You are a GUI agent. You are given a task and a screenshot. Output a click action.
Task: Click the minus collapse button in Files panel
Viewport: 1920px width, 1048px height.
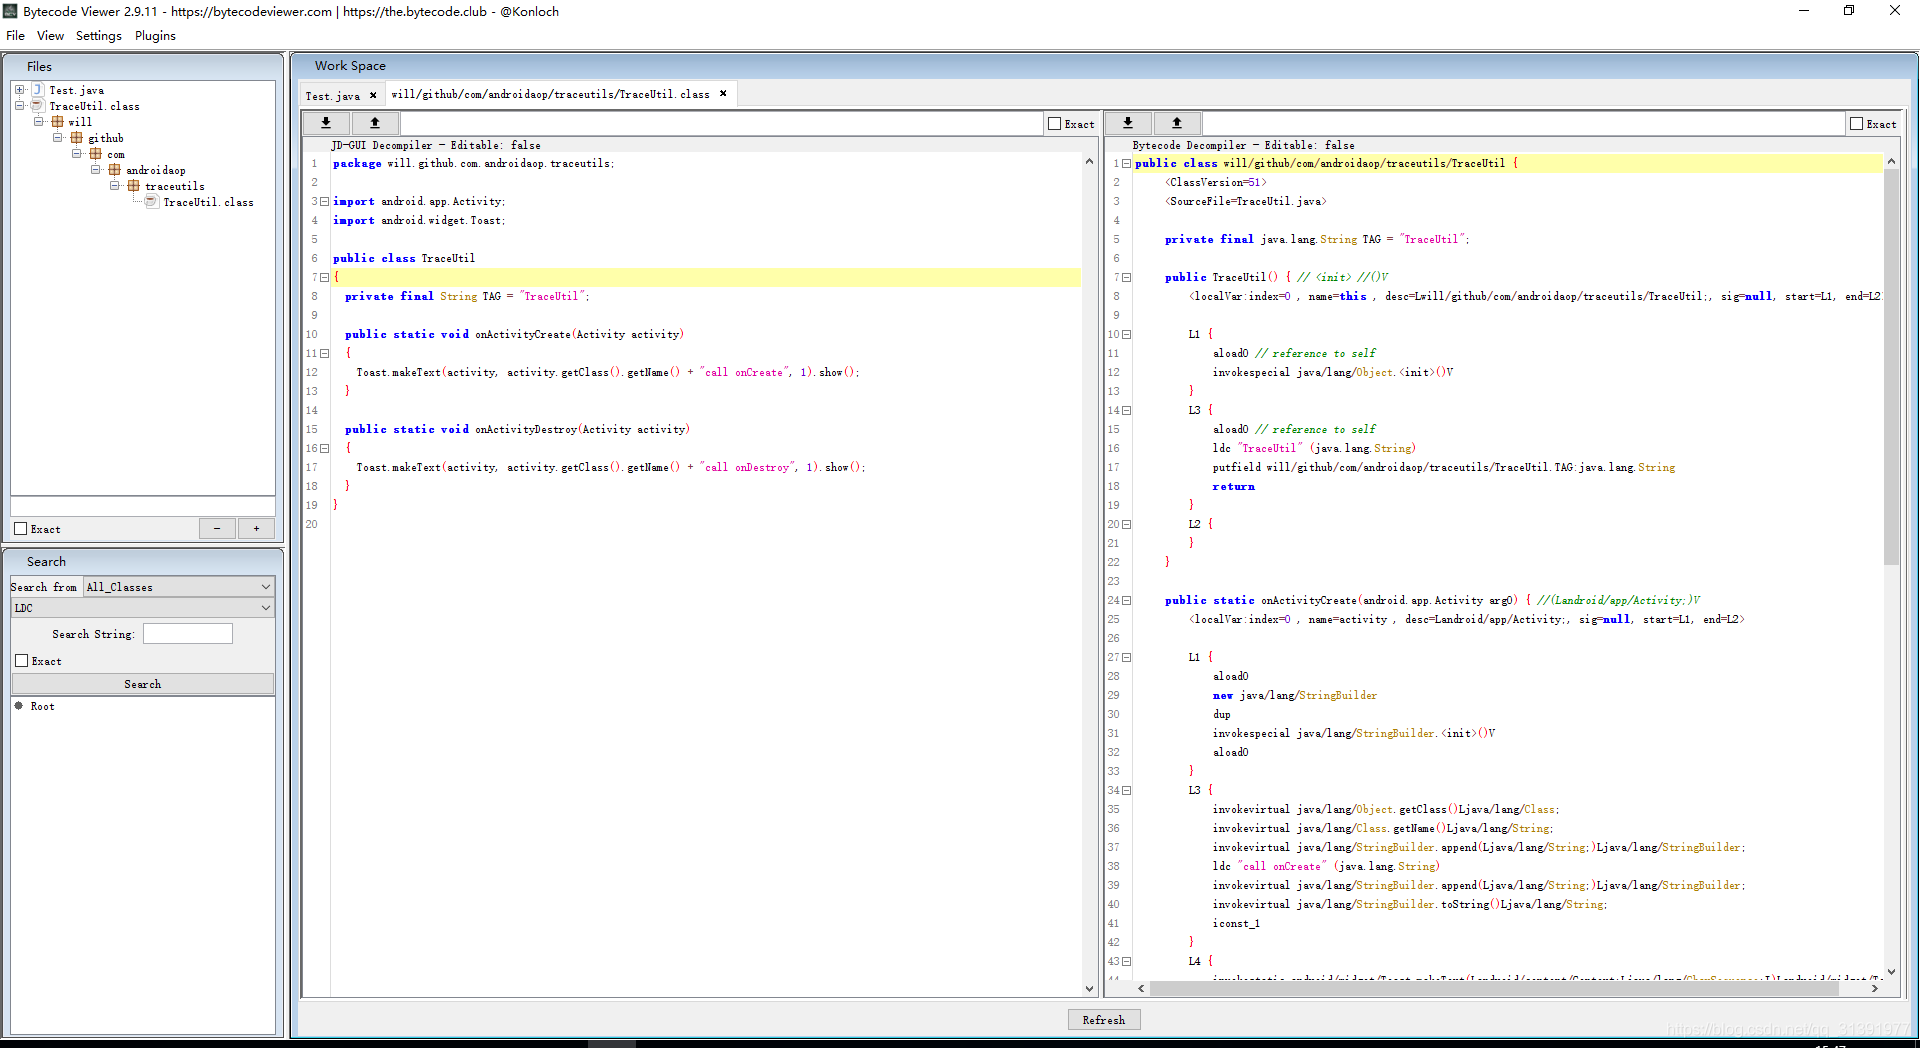point(217,528)
